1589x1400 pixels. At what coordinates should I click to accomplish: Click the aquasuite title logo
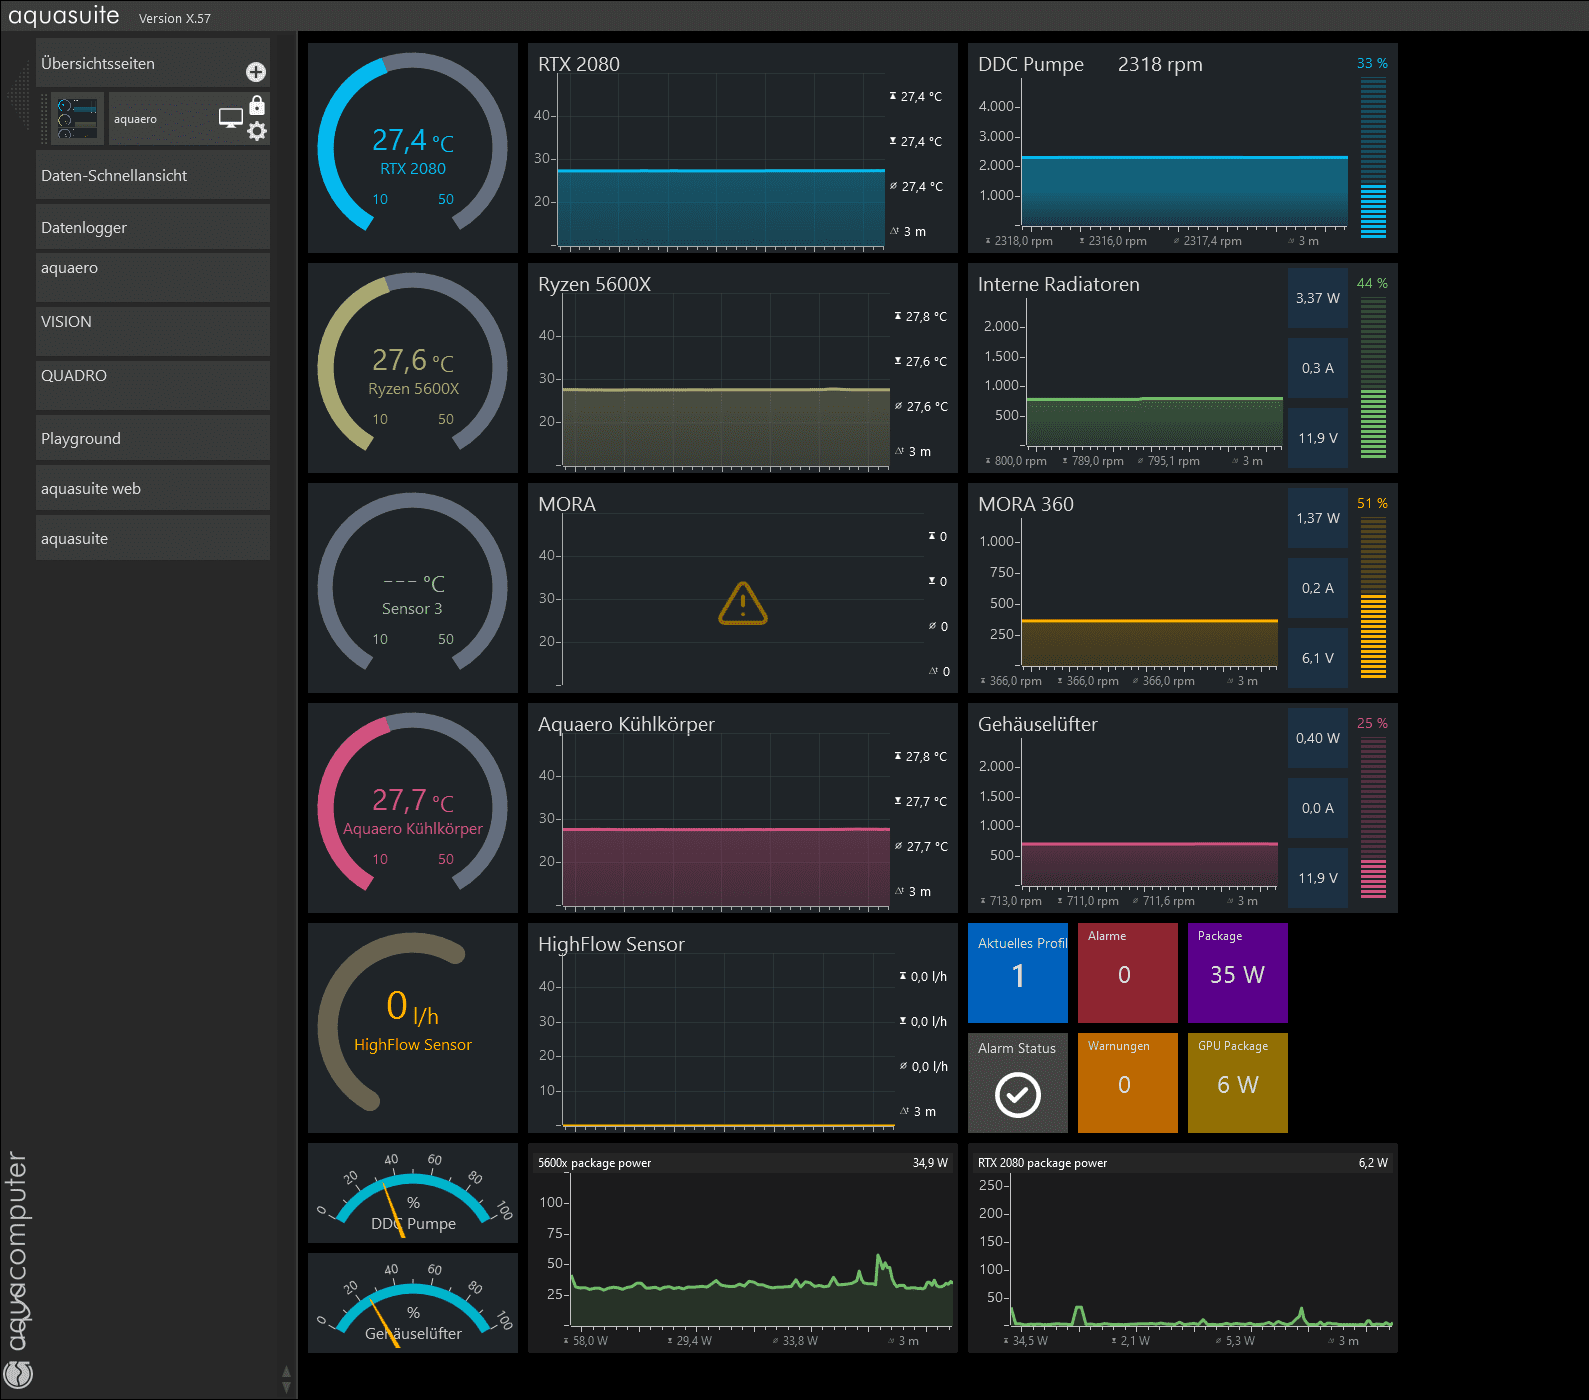pyautogui.click(x=64, y=16)
